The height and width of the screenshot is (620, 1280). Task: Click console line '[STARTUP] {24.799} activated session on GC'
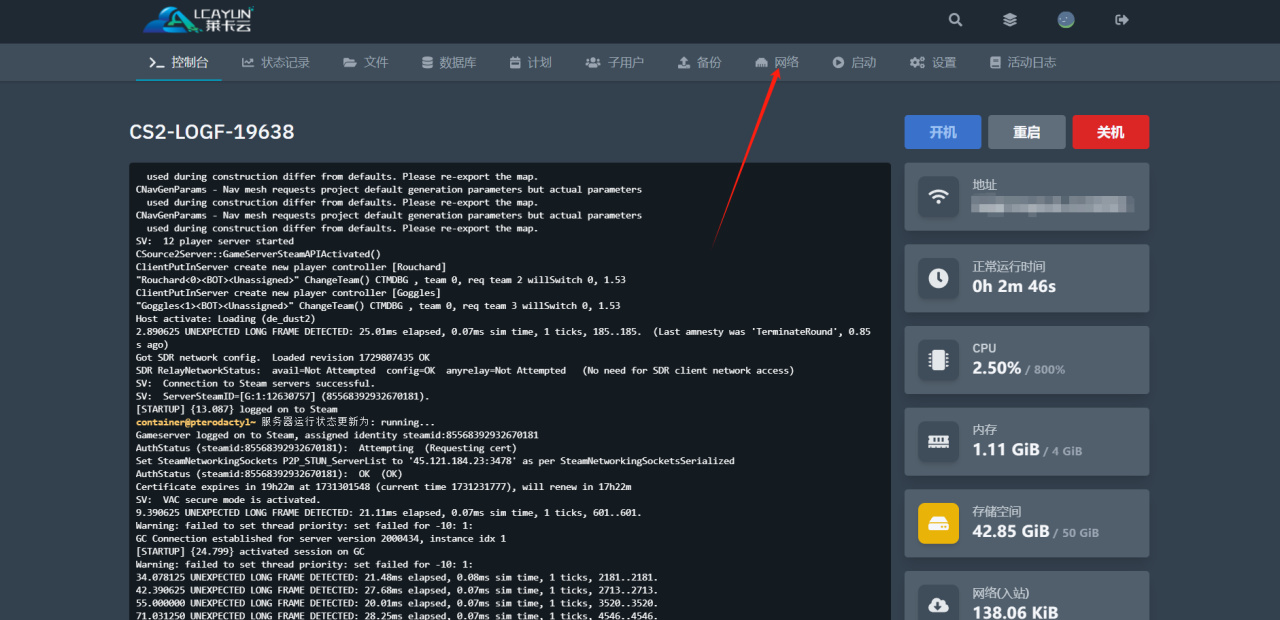tap(250, 551)
